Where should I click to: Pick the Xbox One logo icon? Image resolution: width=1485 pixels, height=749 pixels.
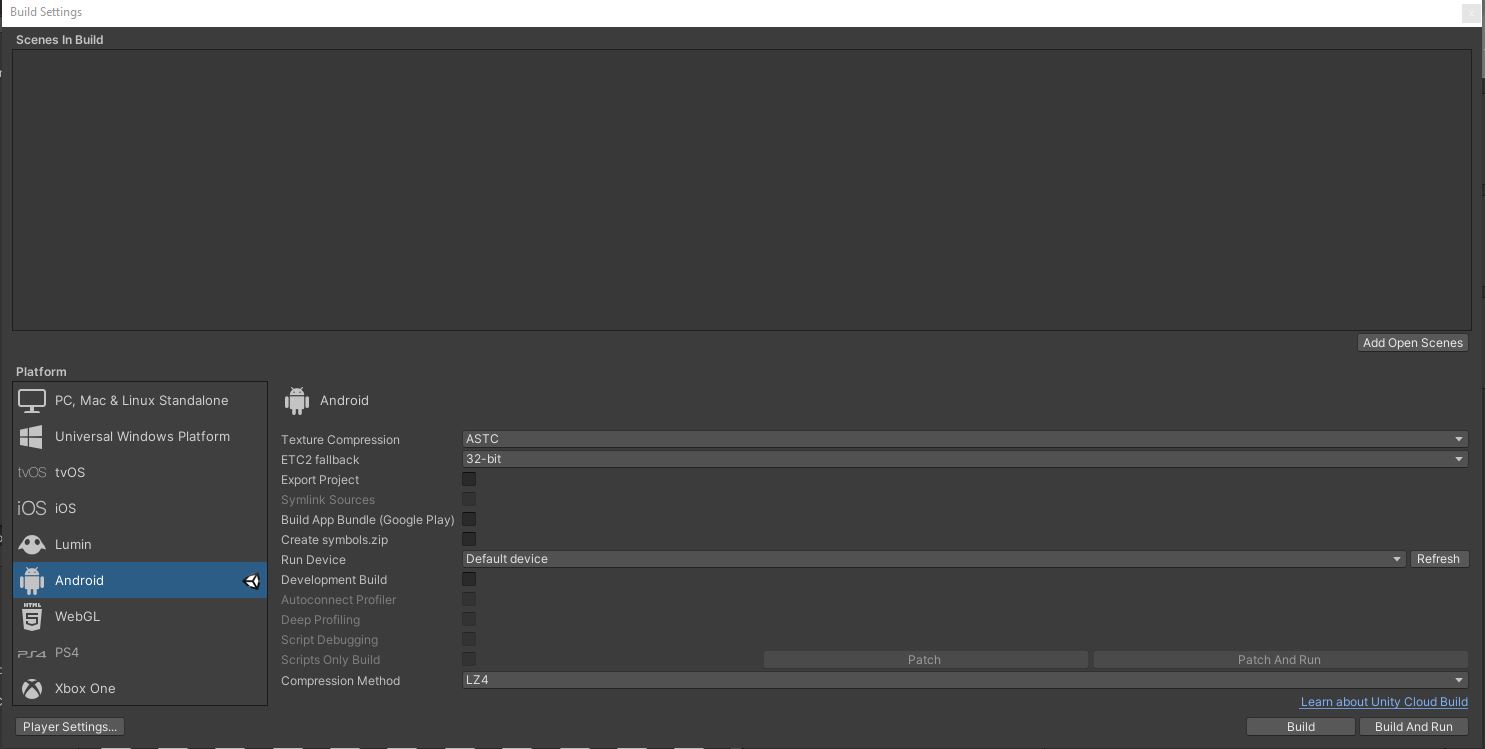[32, 689]
